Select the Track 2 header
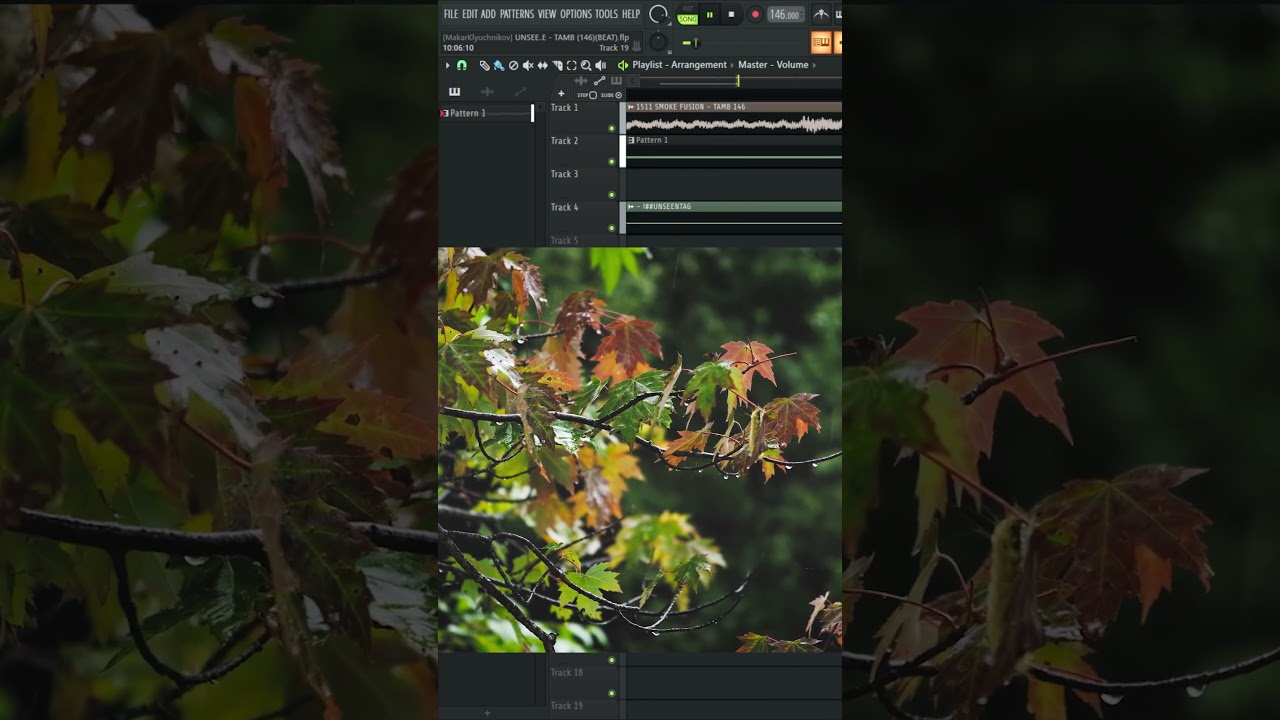Screen dimensions: 1280x720 tap(583, 152)
